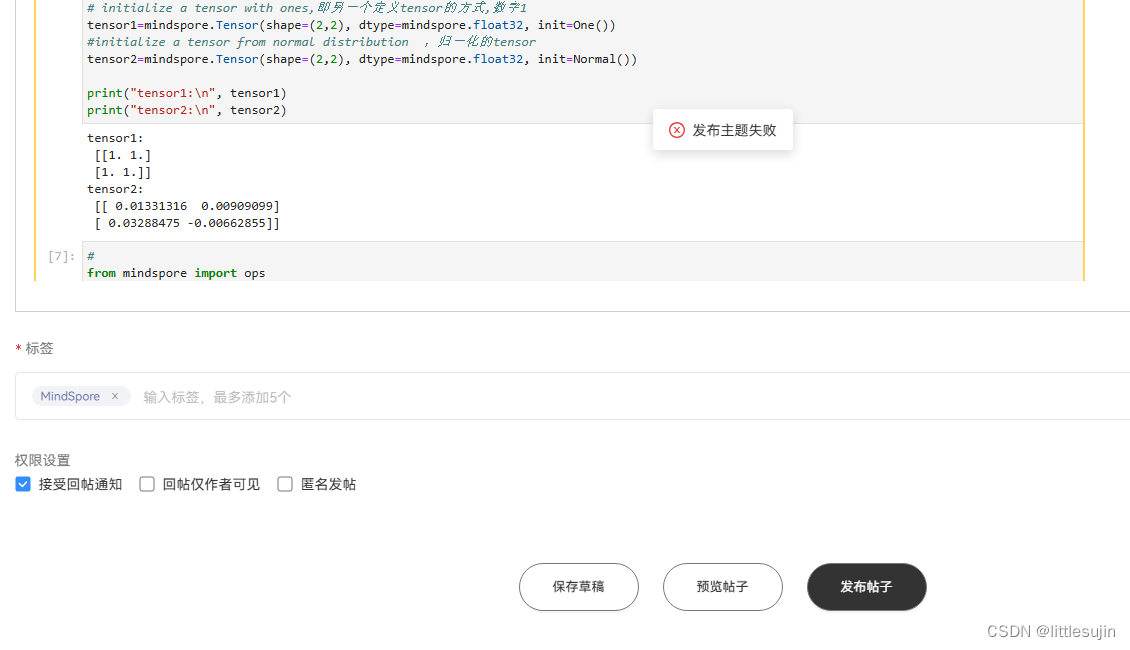This screenshot has width=1130, height=650.
Task: Check the 匿名发帖 checkbox
Action: tap(285, 484)
